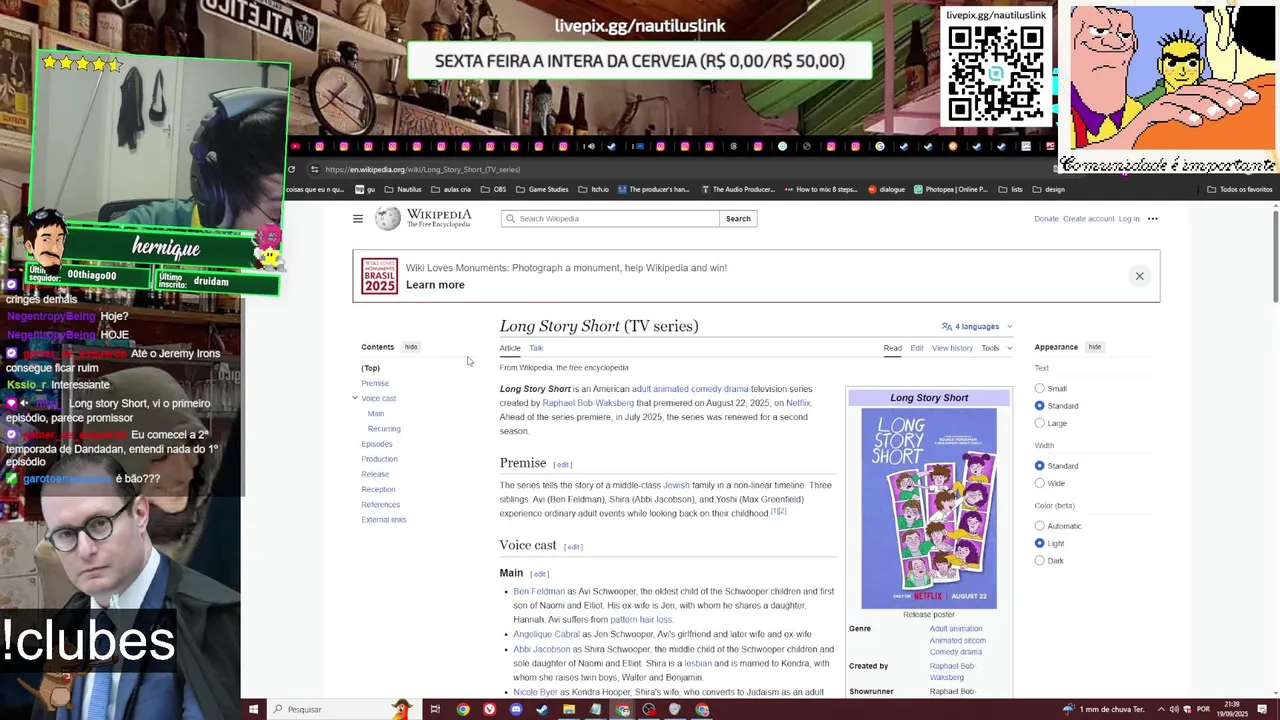
Task: Open the Donate link
Action: coord(1046,218)
